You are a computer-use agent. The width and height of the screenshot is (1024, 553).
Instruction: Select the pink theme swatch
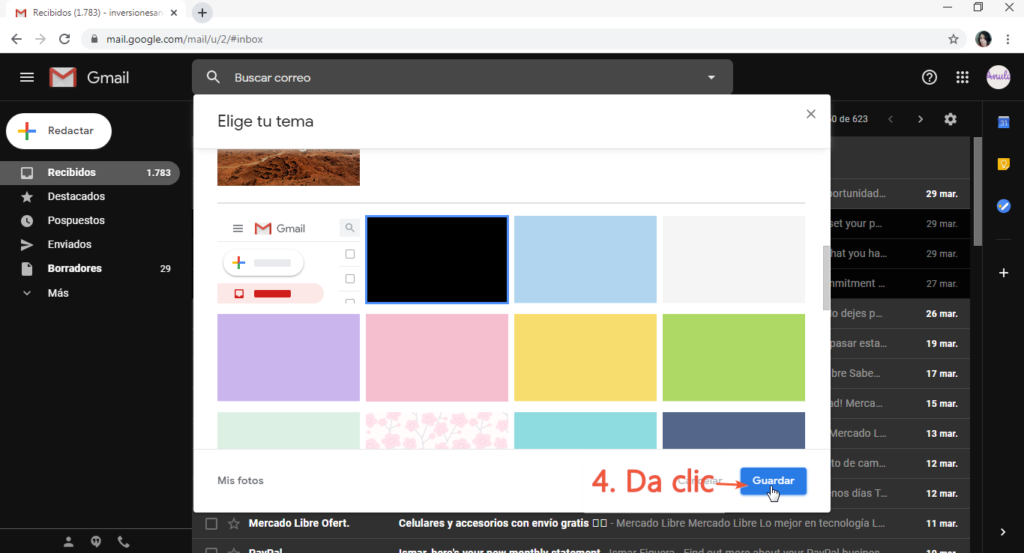(437, 357)
